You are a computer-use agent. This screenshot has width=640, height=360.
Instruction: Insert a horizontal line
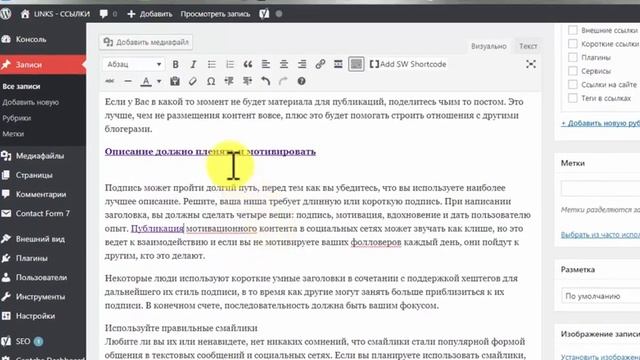(128, 81)
